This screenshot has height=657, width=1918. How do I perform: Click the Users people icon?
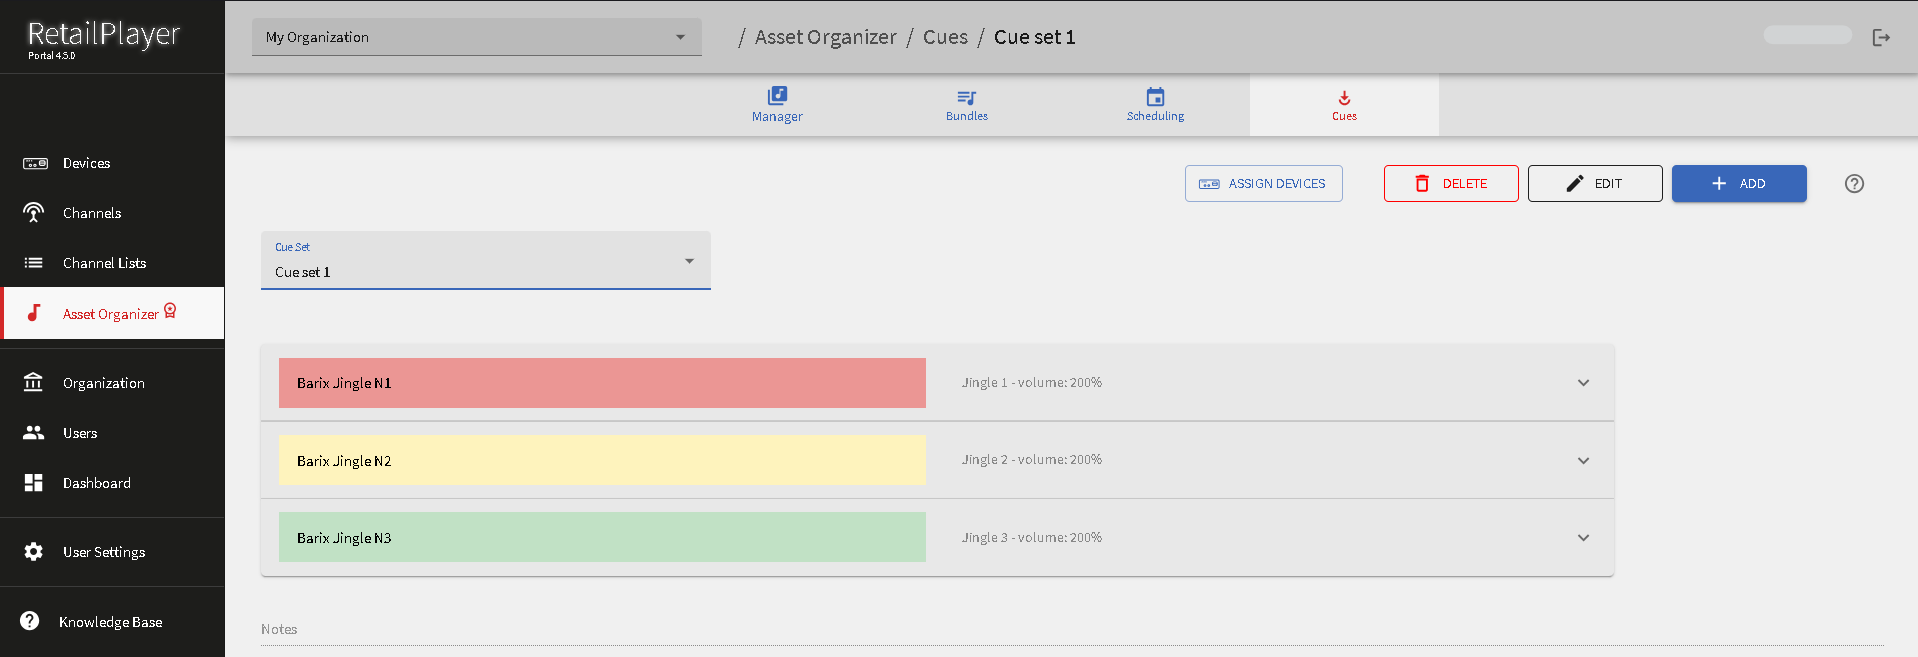[x=34, y=433]
